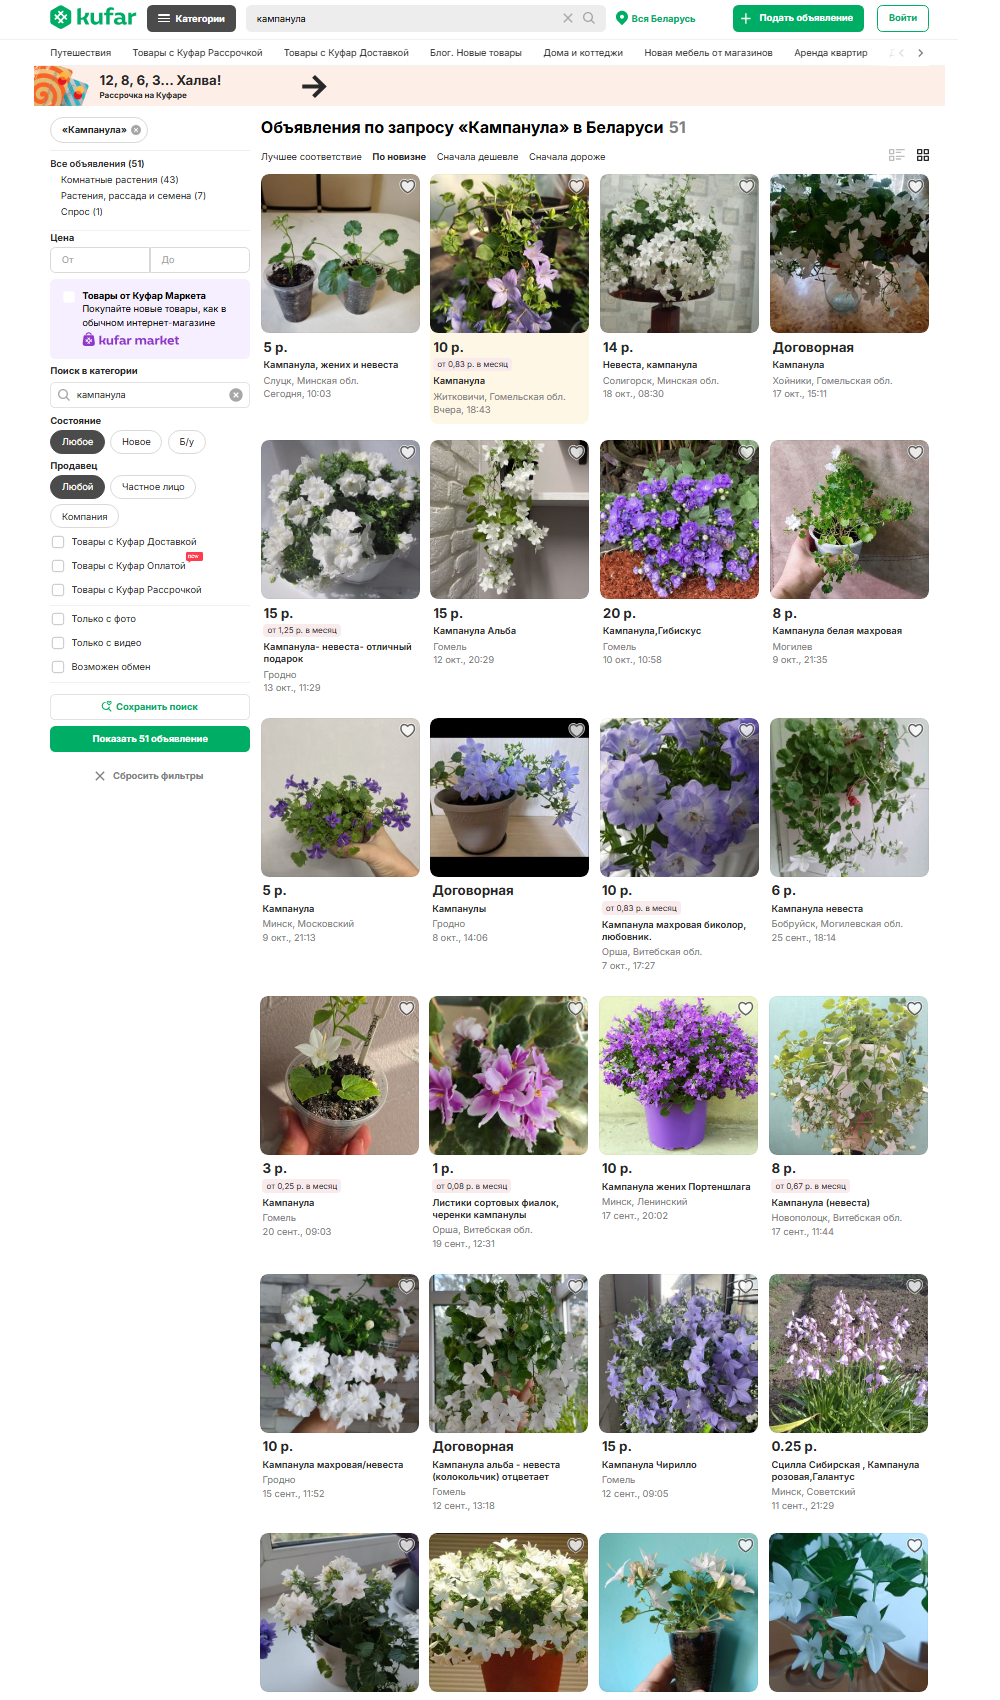
Task: Remove the «Кампанула» filter chip
Action: pos(136,130)
